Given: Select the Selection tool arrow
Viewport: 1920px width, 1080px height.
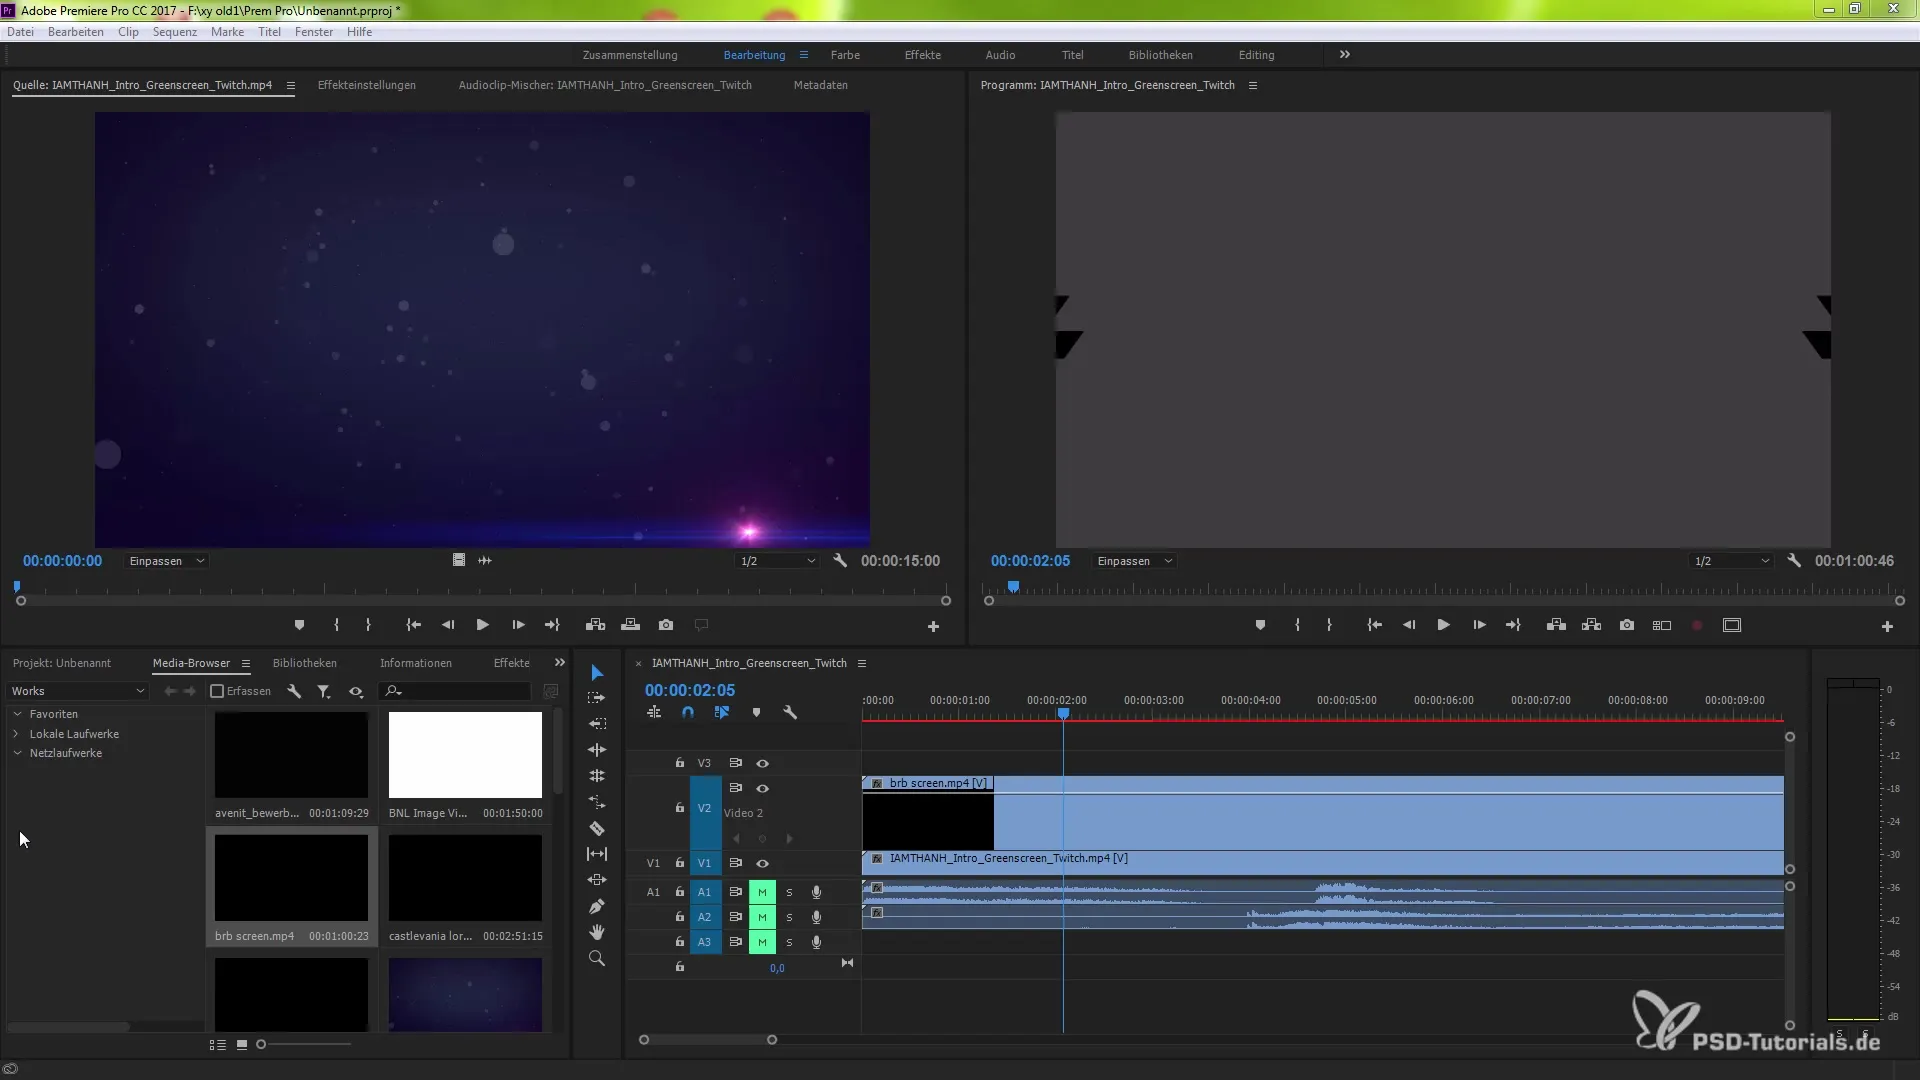Looking at the screenshot, I should pos(597,672).
